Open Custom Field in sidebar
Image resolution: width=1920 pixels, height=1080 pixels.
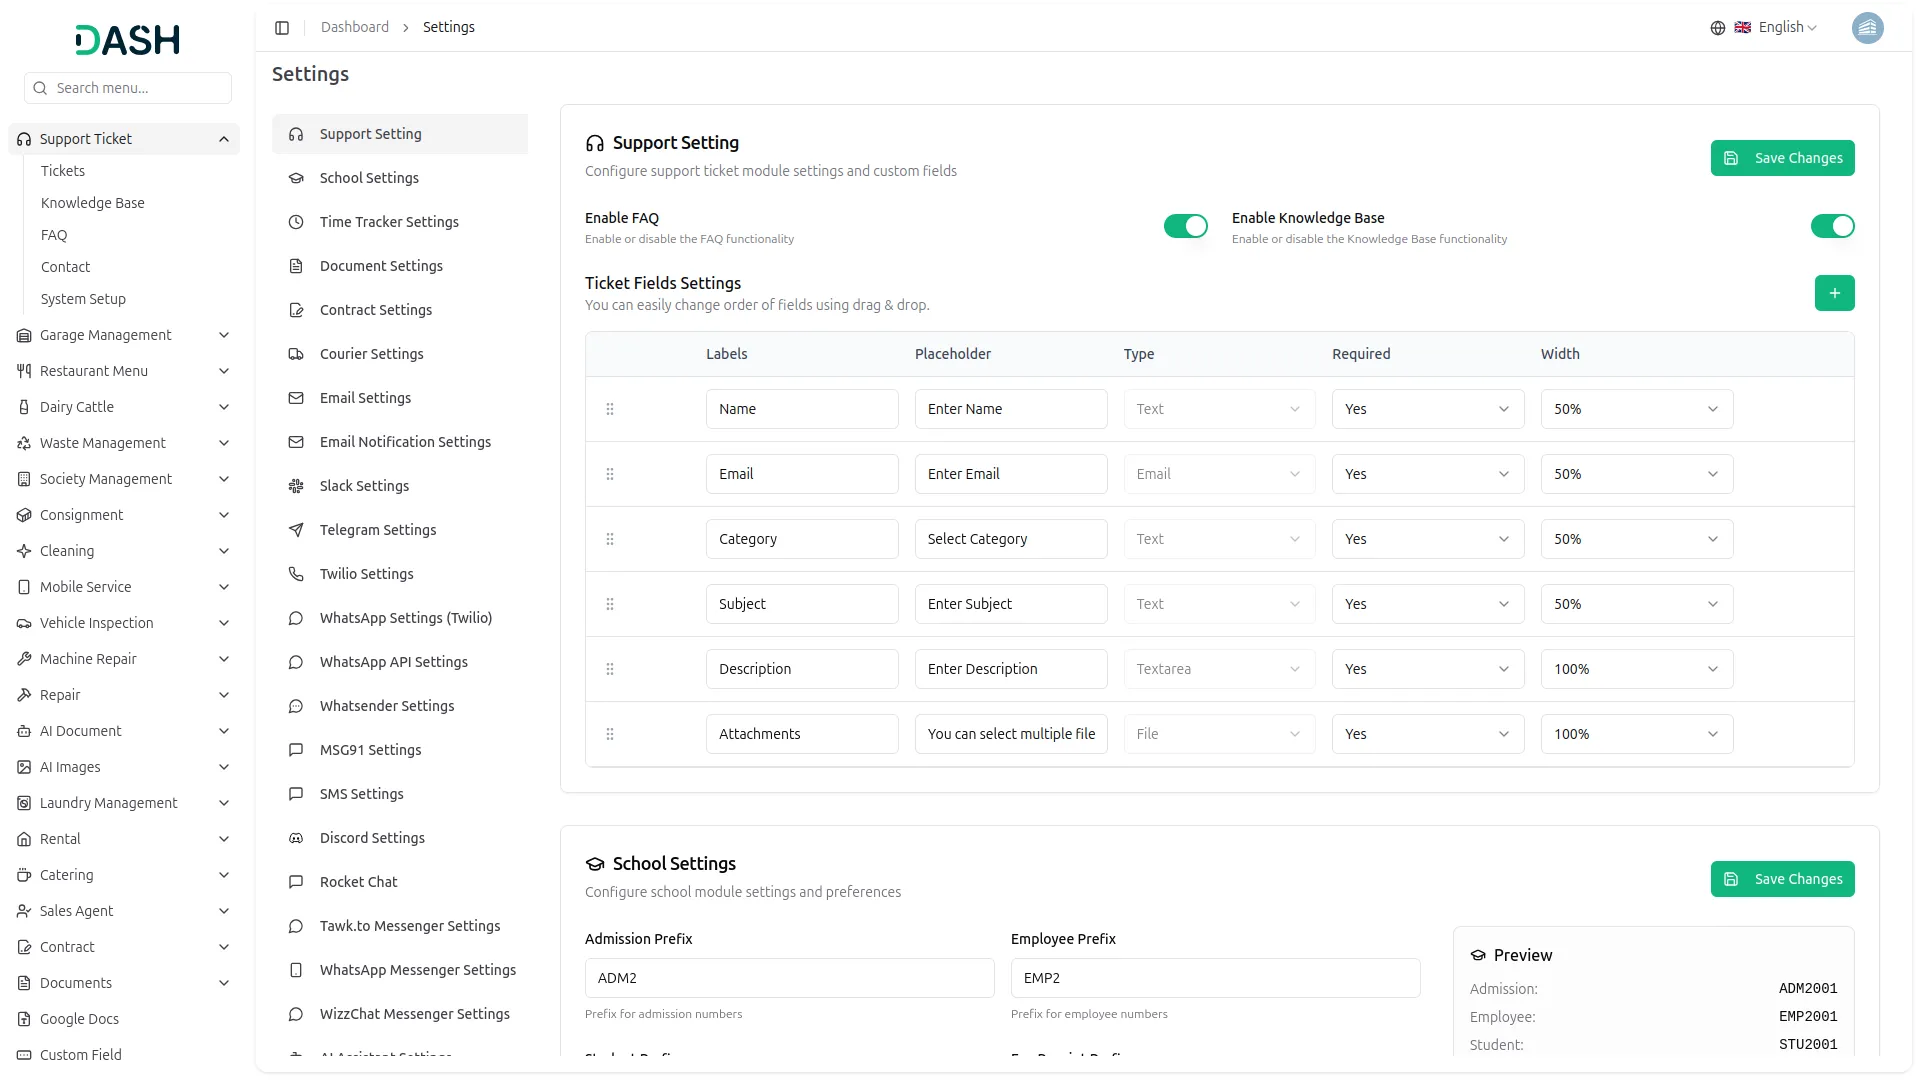tap(124, 1055)
